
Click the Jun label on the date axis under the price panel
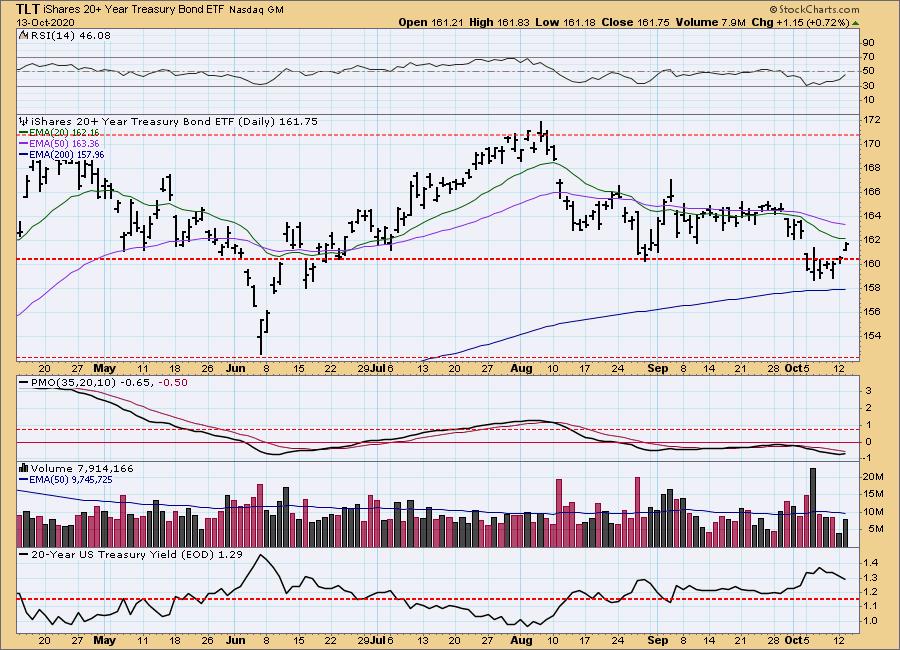click(x=235, y=368)
